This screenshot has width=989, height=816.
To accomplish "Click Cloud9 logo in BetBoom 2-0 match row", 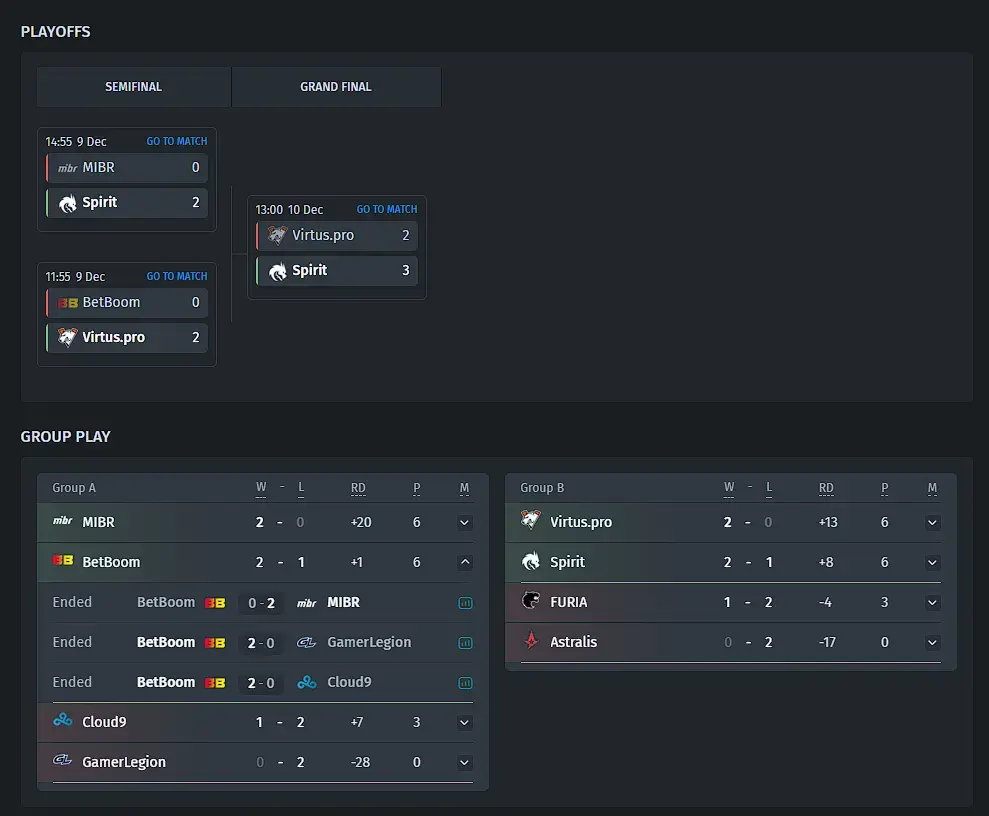I will click(307, 682).
